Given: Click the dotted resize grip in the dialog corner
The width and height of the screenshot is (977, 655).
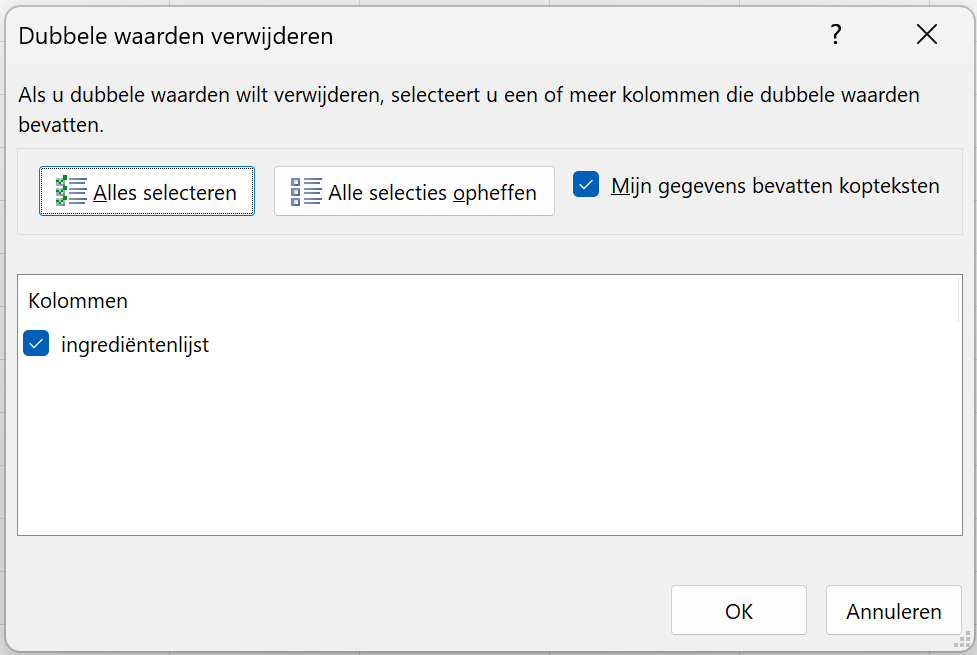Looking at the screenshot, I should (x=963, y=640).
